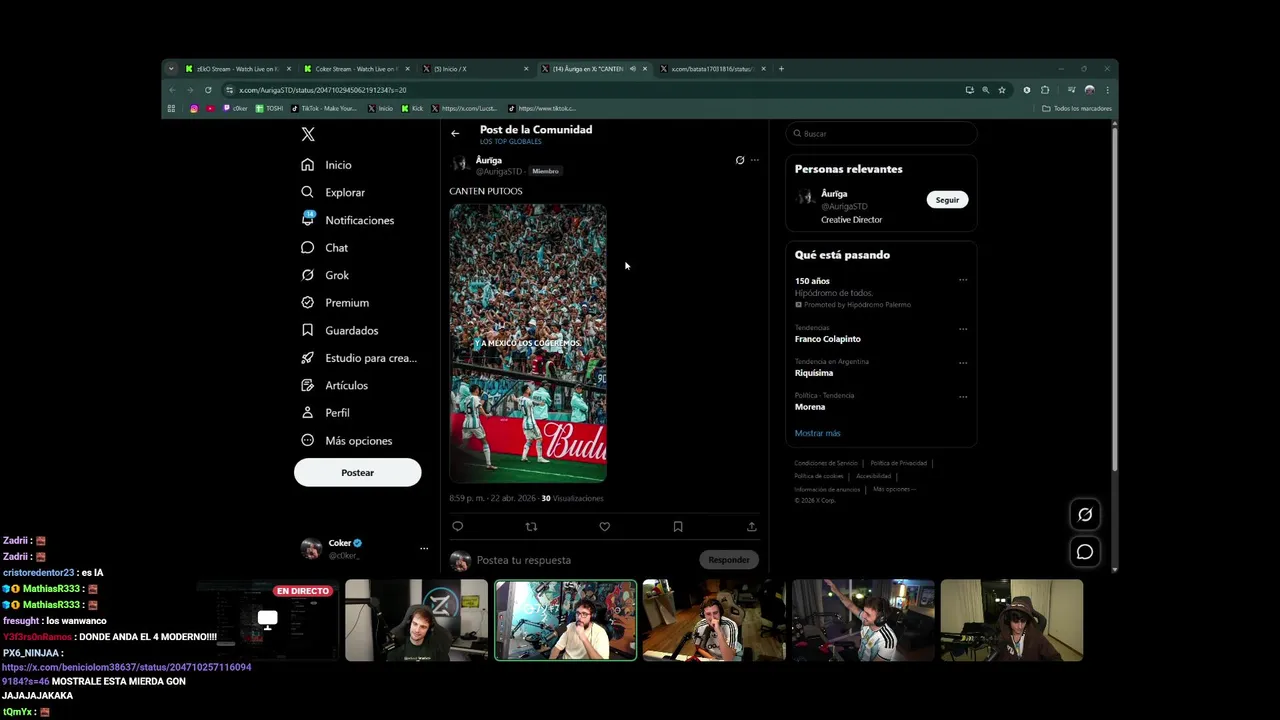Open the Riquísima trend
The width and height of the screenshot is (1280, 720).
pos(814,373)
